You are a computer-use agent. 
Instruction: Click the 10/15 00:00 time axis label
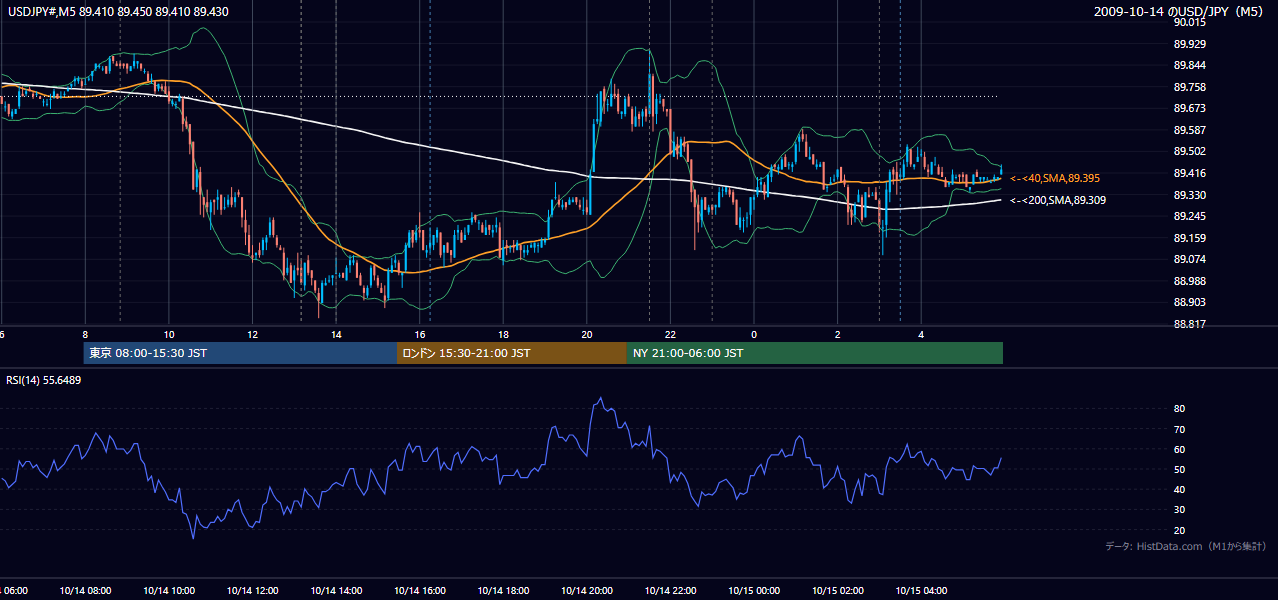coord(754,590)
